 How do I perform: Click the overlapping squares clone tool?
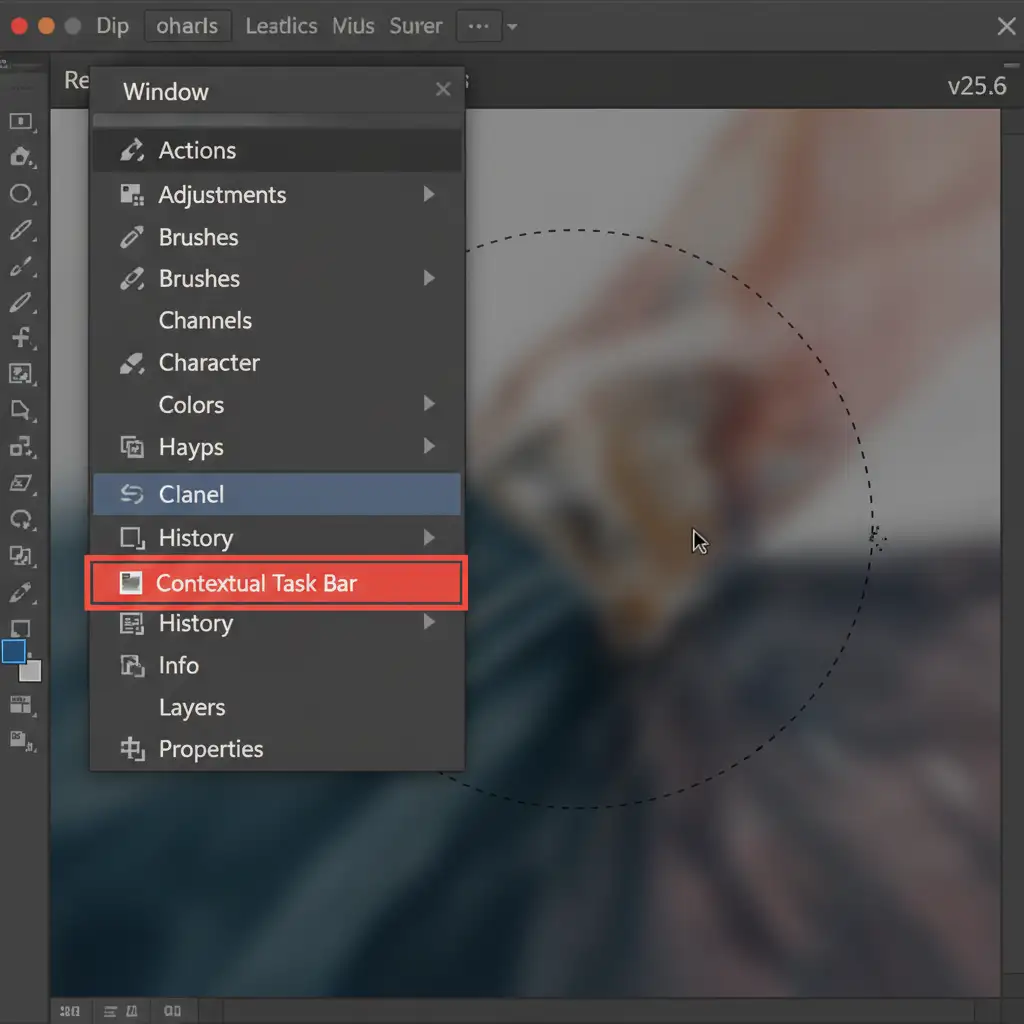21,556
